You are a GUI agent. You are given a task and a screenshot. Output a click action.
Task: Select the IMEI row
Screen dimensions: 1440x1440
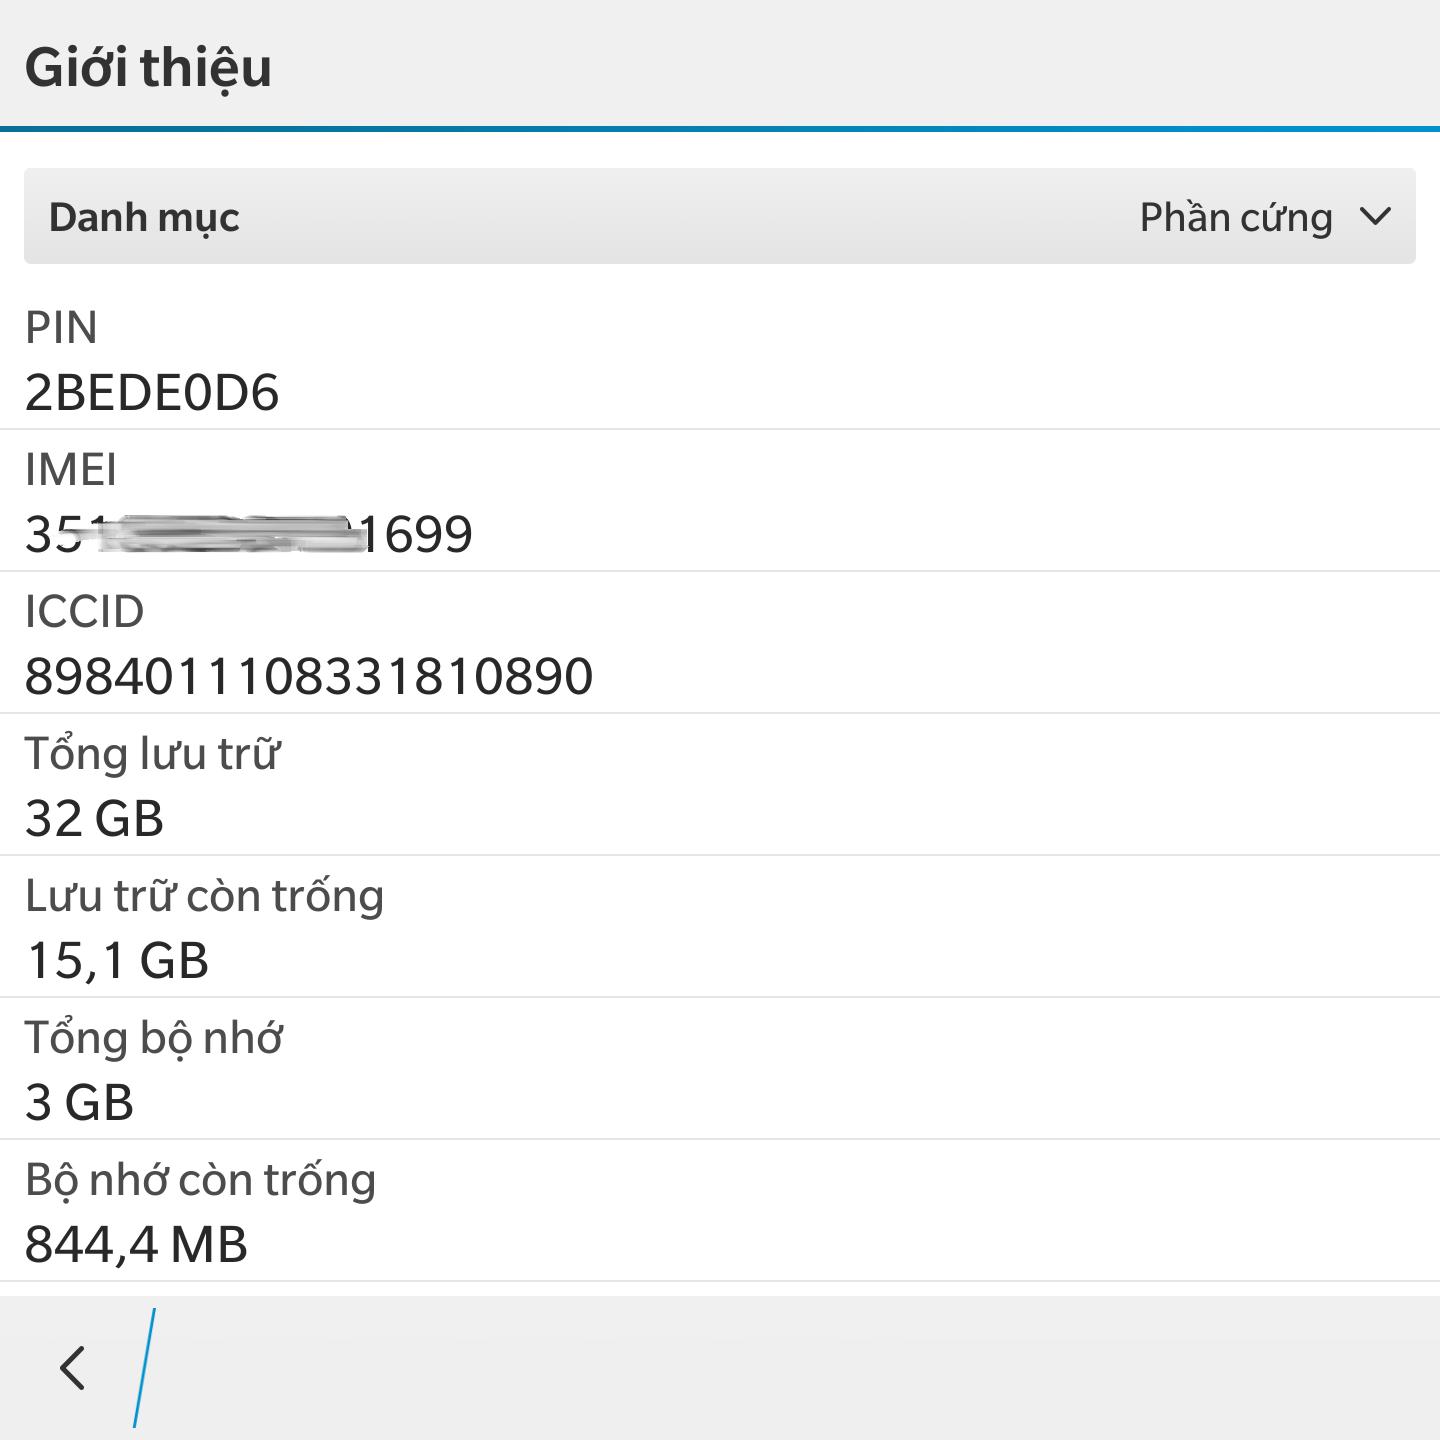click(x=720, y=501)
